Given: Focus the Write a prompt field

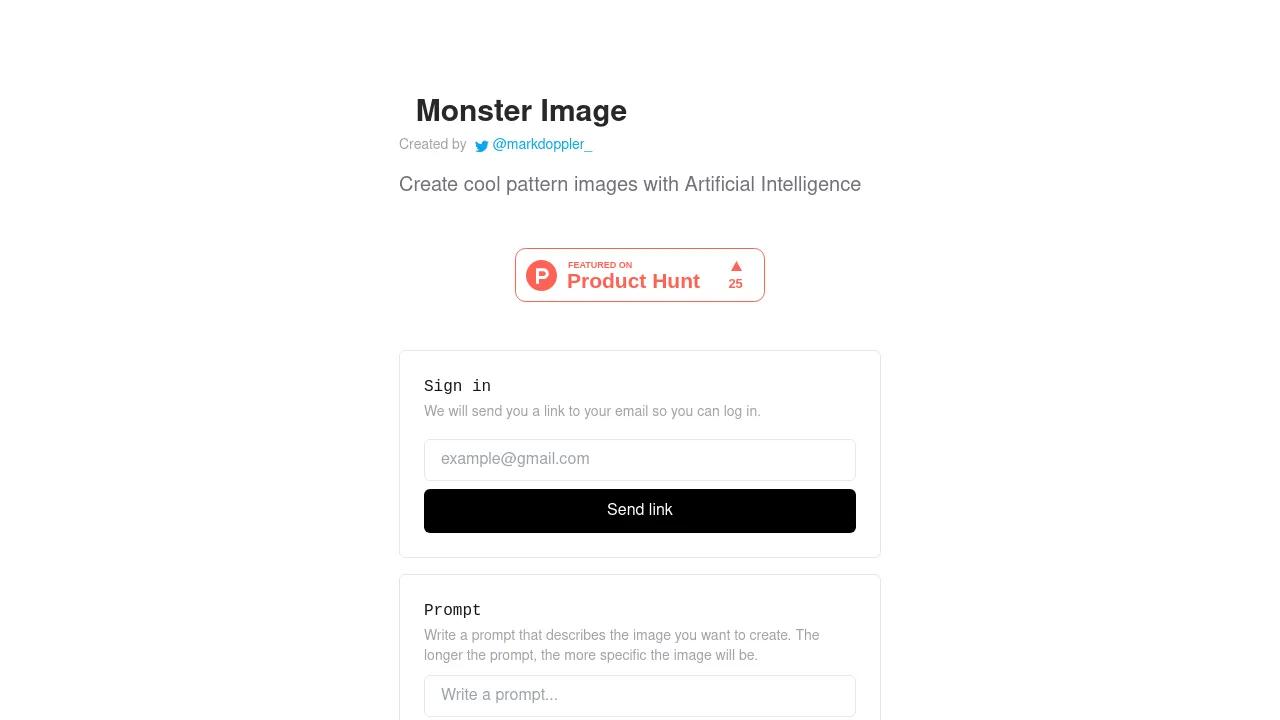Looking at the screenshot, I should pyautogui.click(x=640, y=696).
